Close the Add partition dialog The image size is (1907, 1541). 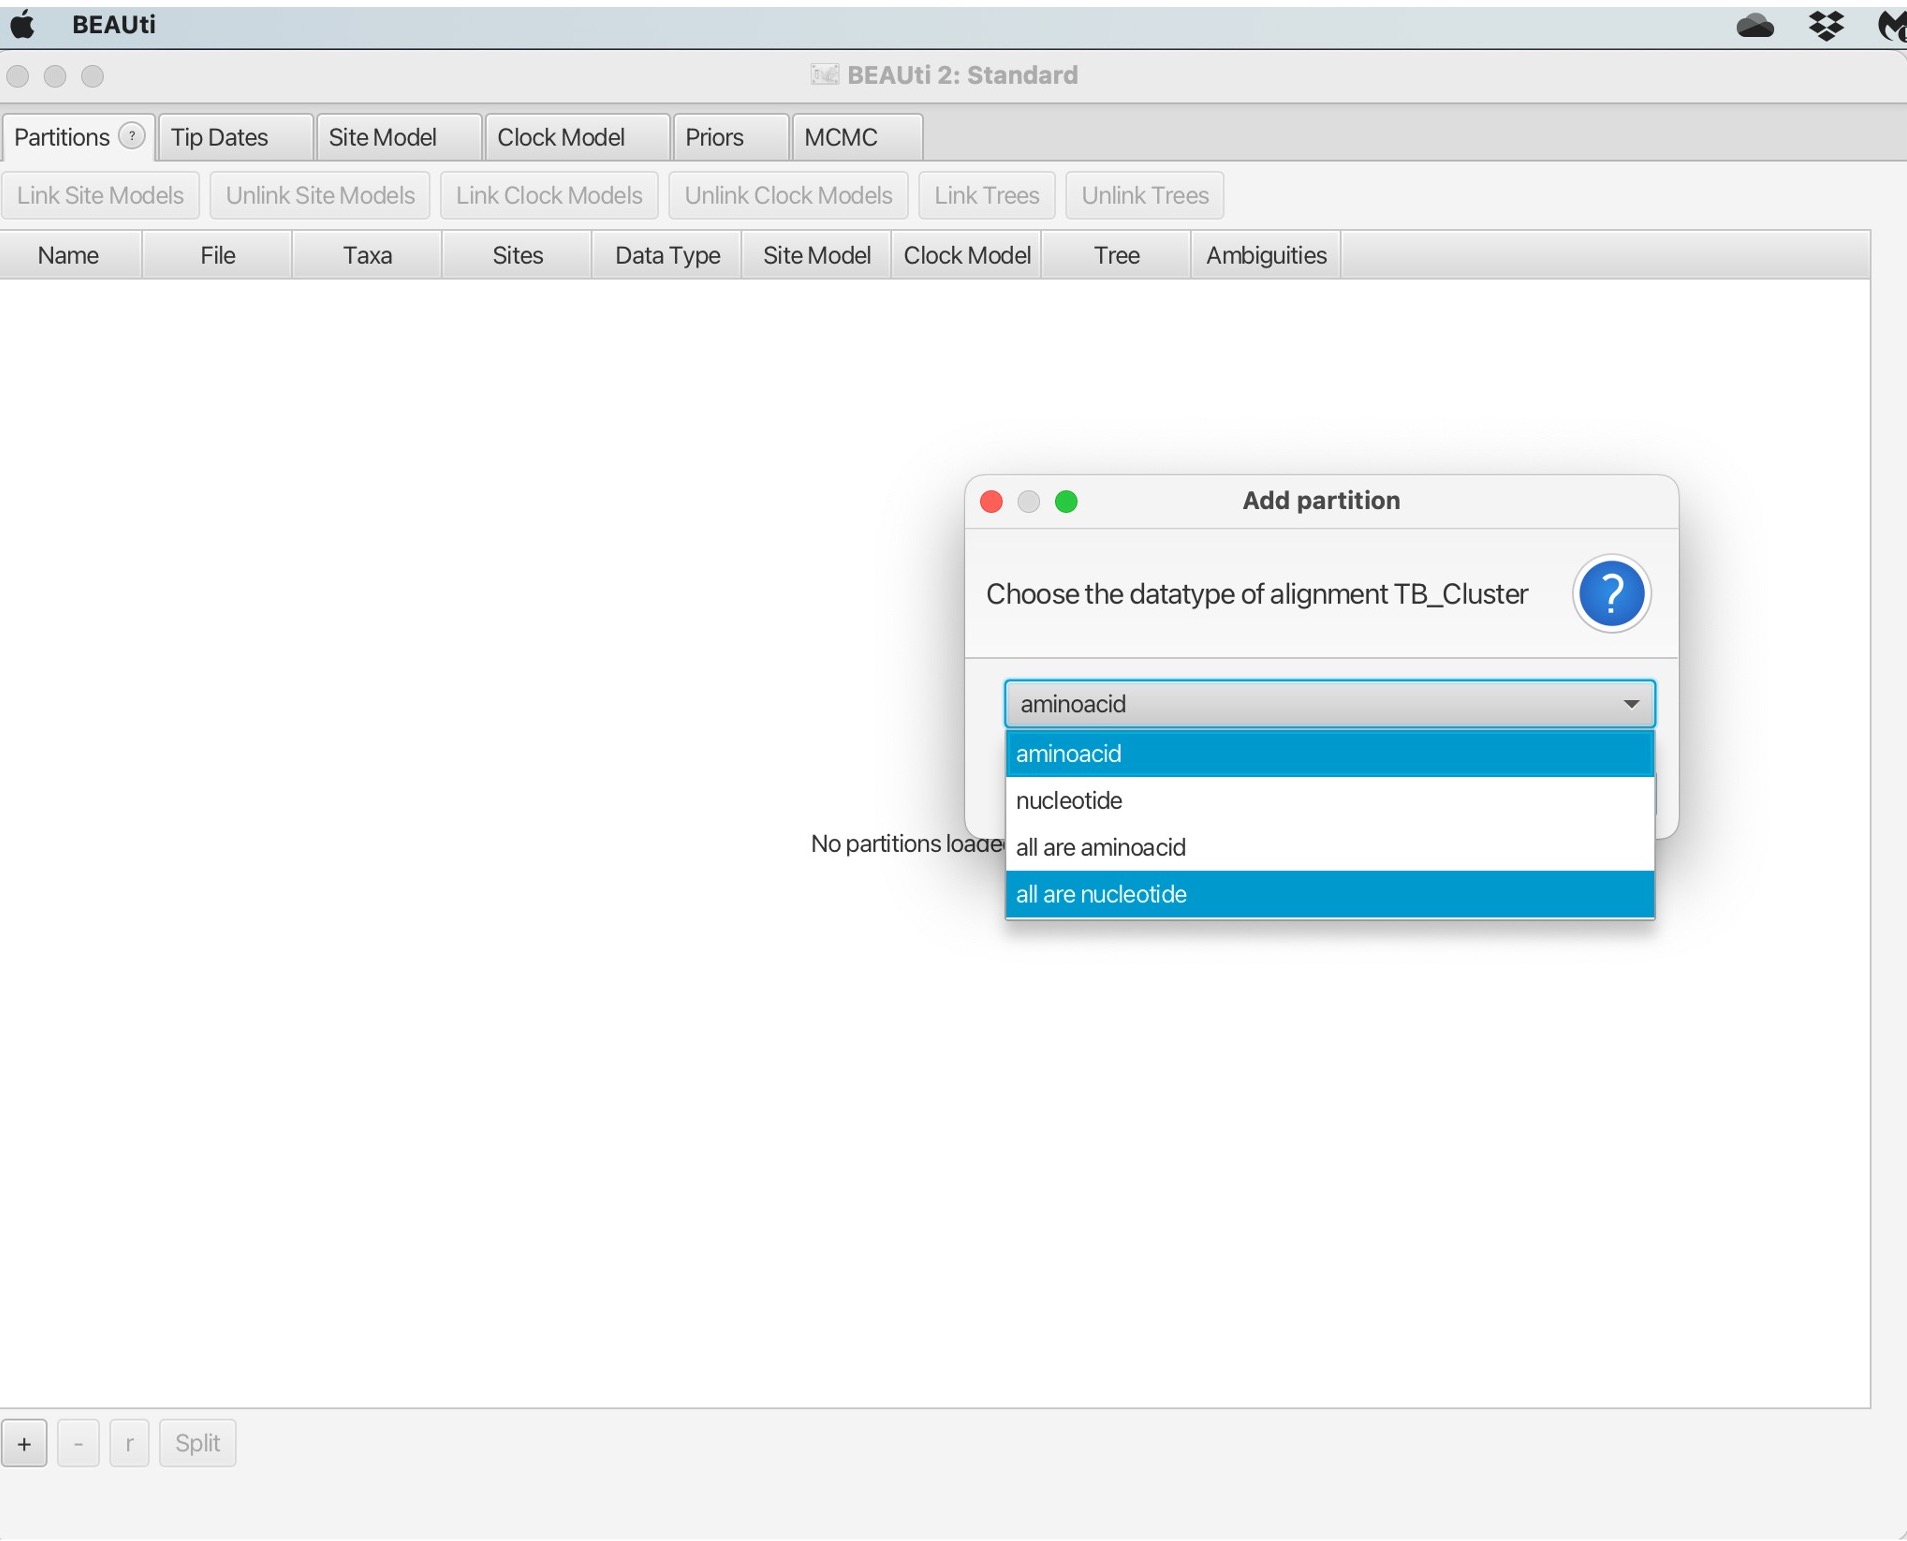click(991, 501)
